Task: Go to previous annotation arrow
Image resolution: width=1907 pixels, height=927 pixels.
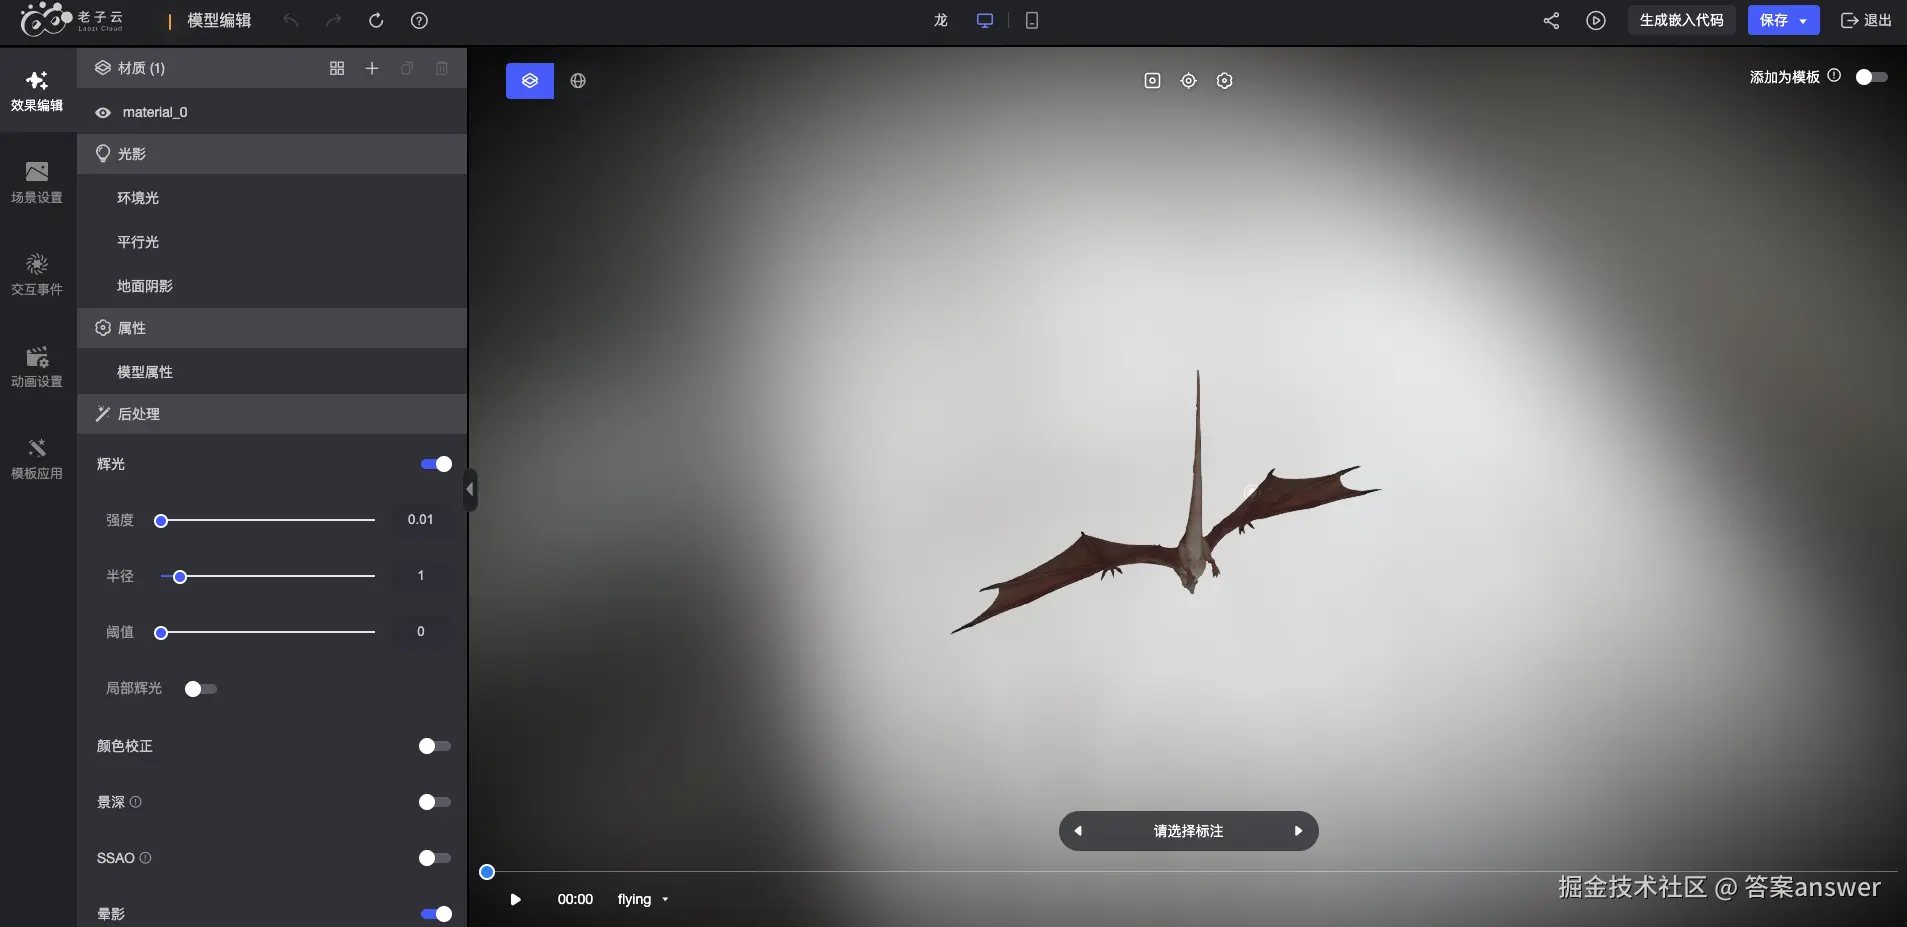Action: point(1078,831)
